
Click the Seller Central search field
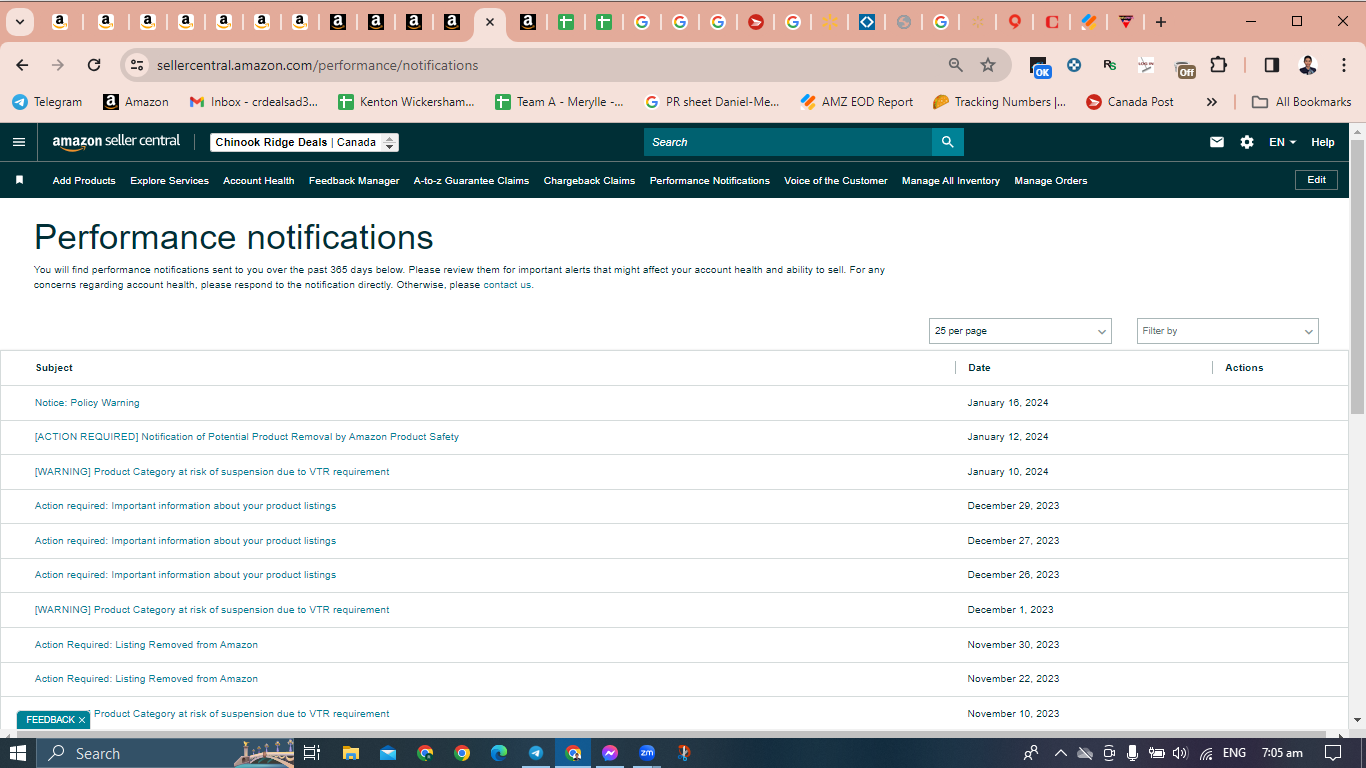coord(788,142)
